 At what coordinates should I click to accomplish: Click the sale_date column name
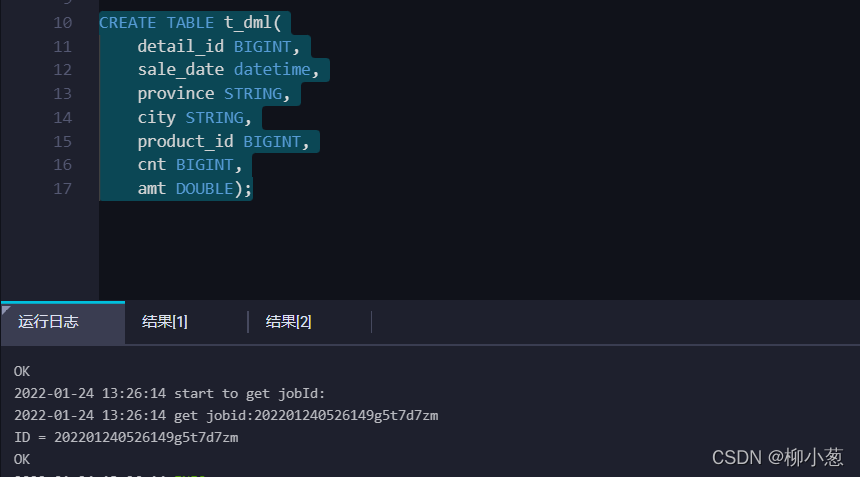pos(180,70)
